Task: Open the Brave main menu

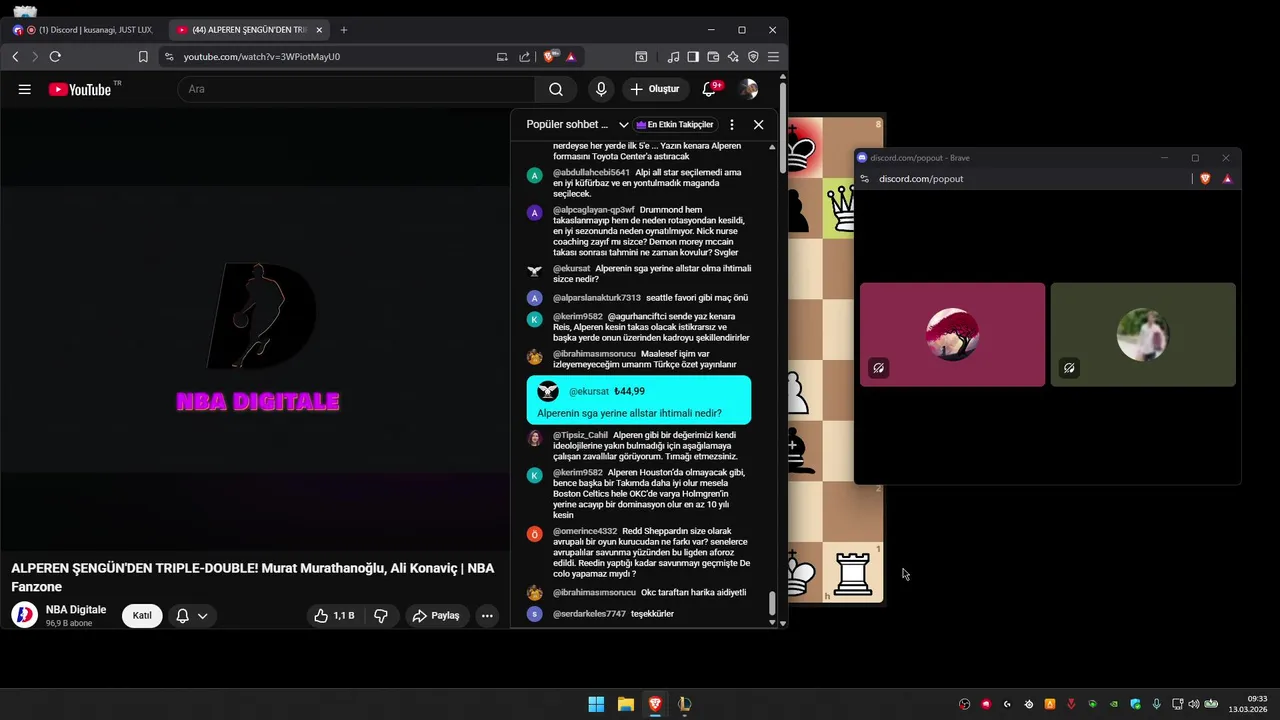Action: pos(773,57)
